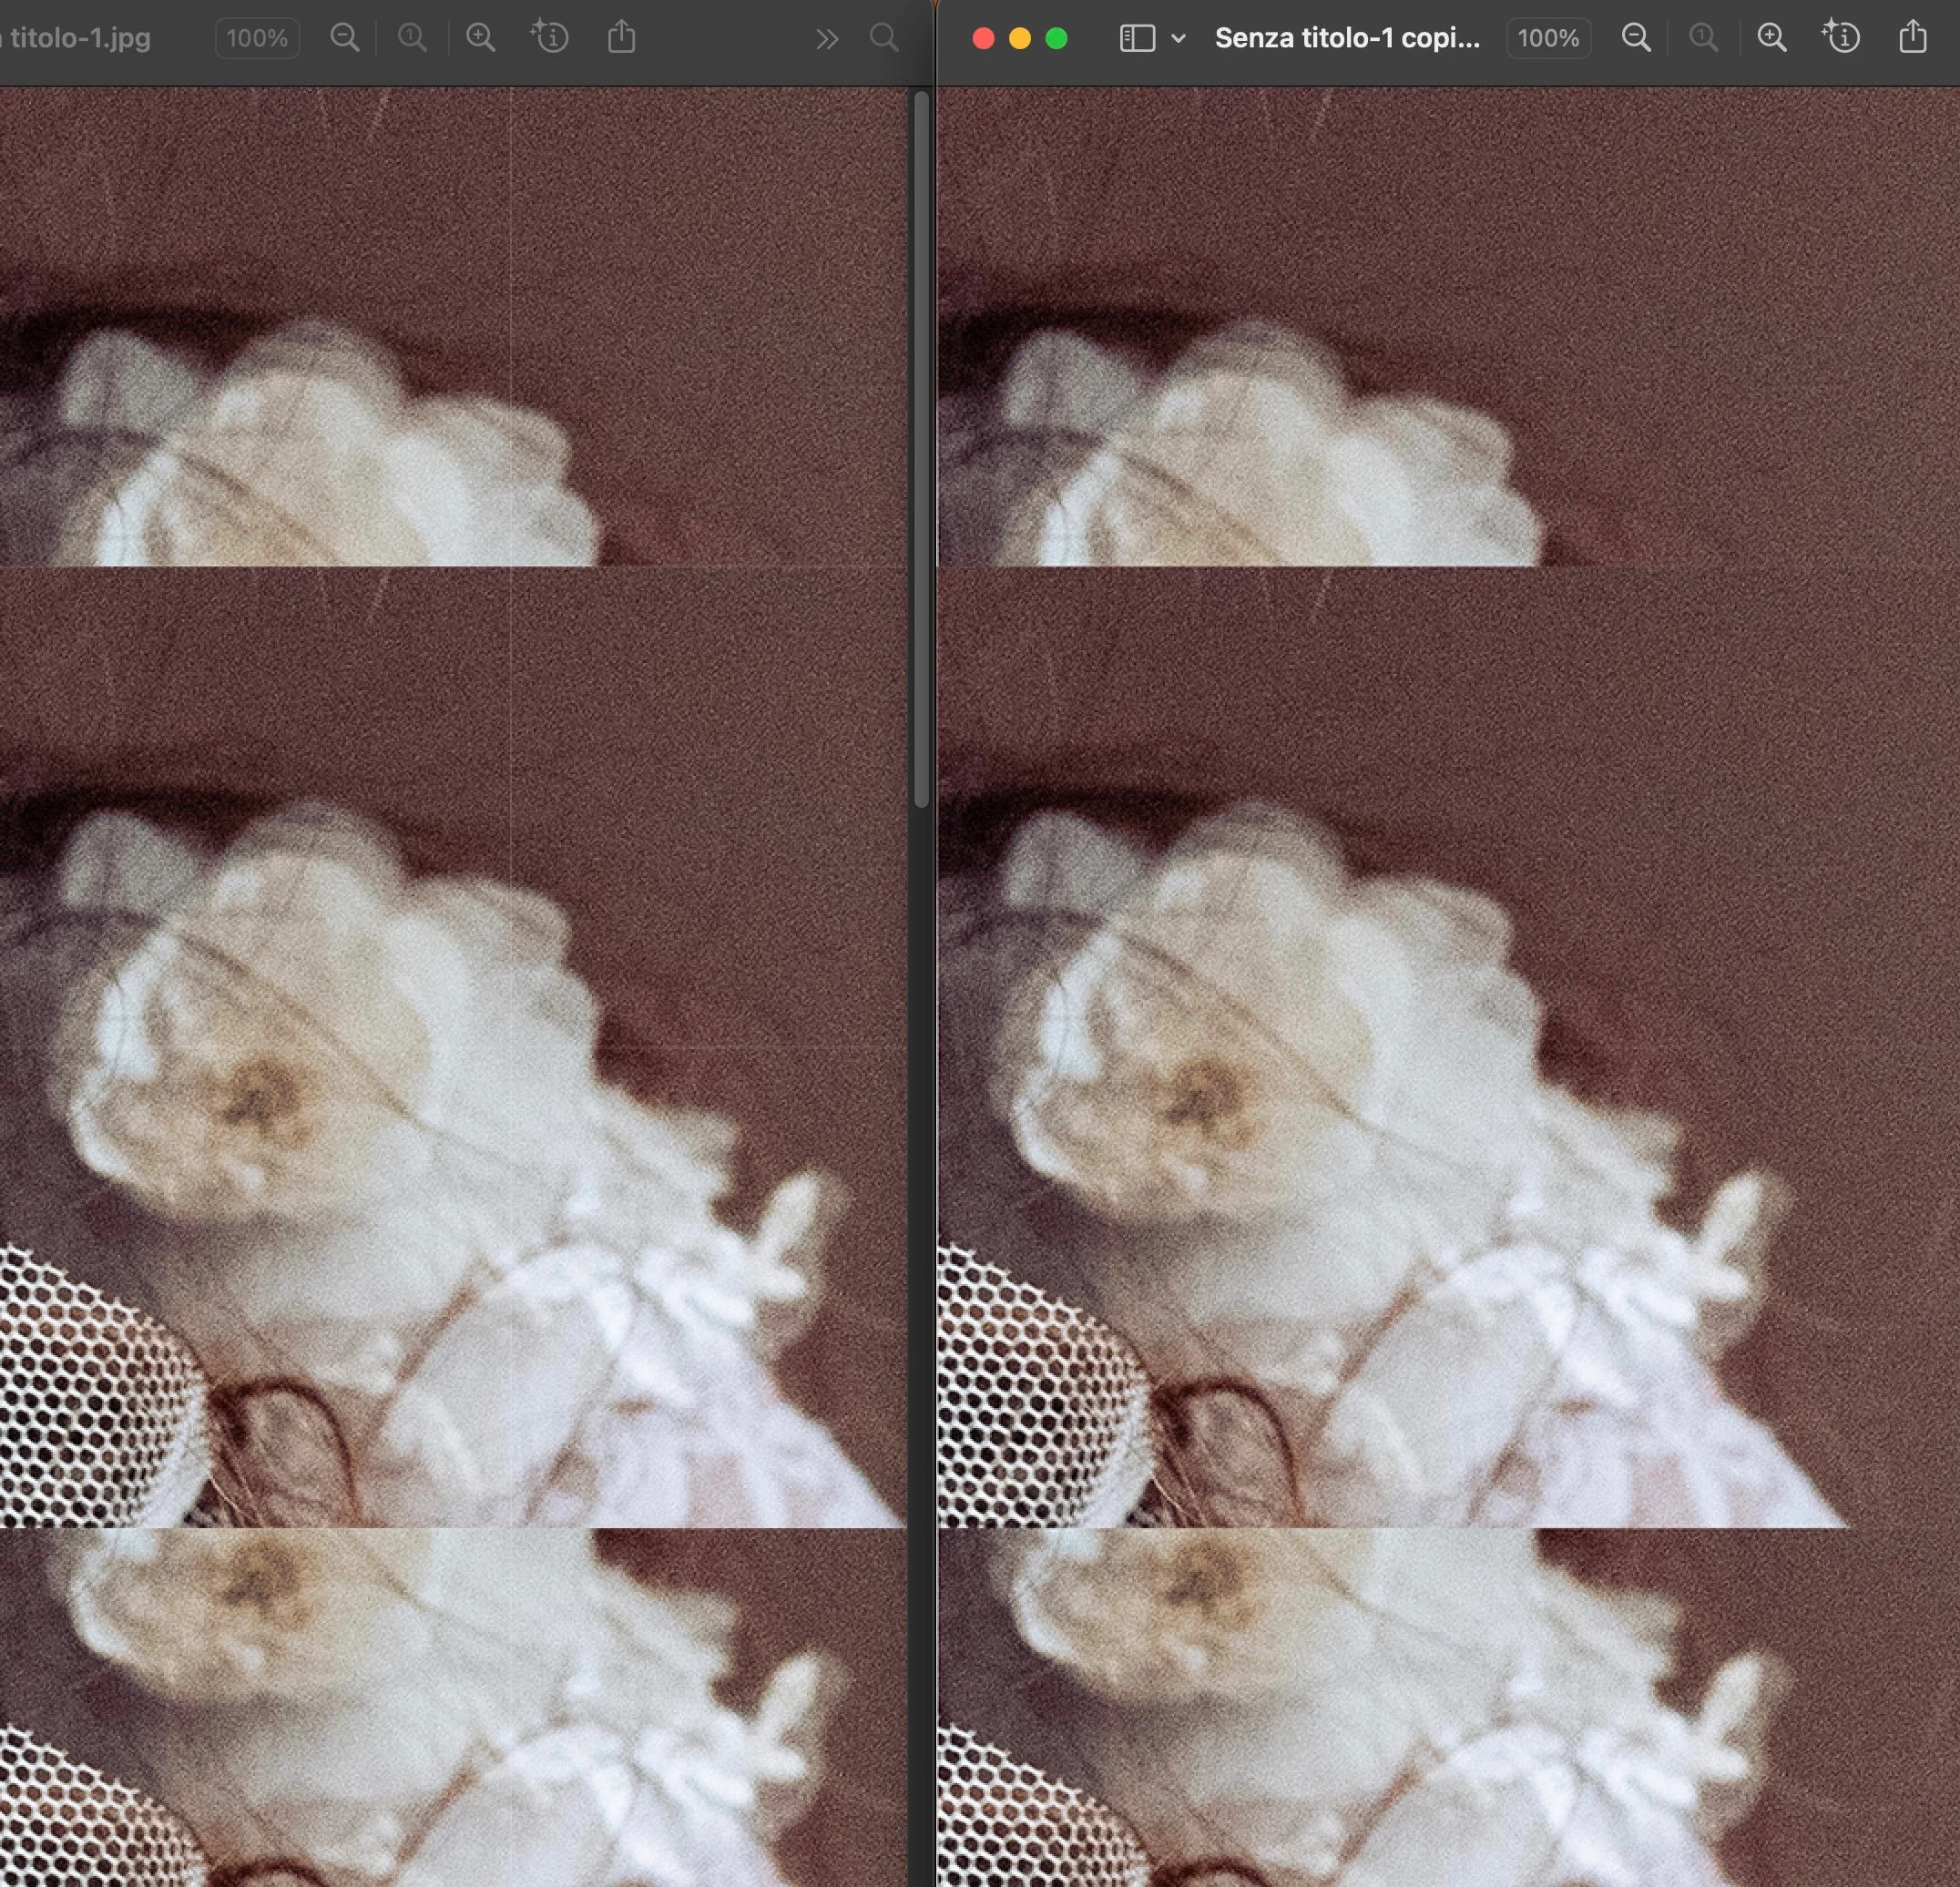Open Share menu in right window toolbar

pos(1912,38)
